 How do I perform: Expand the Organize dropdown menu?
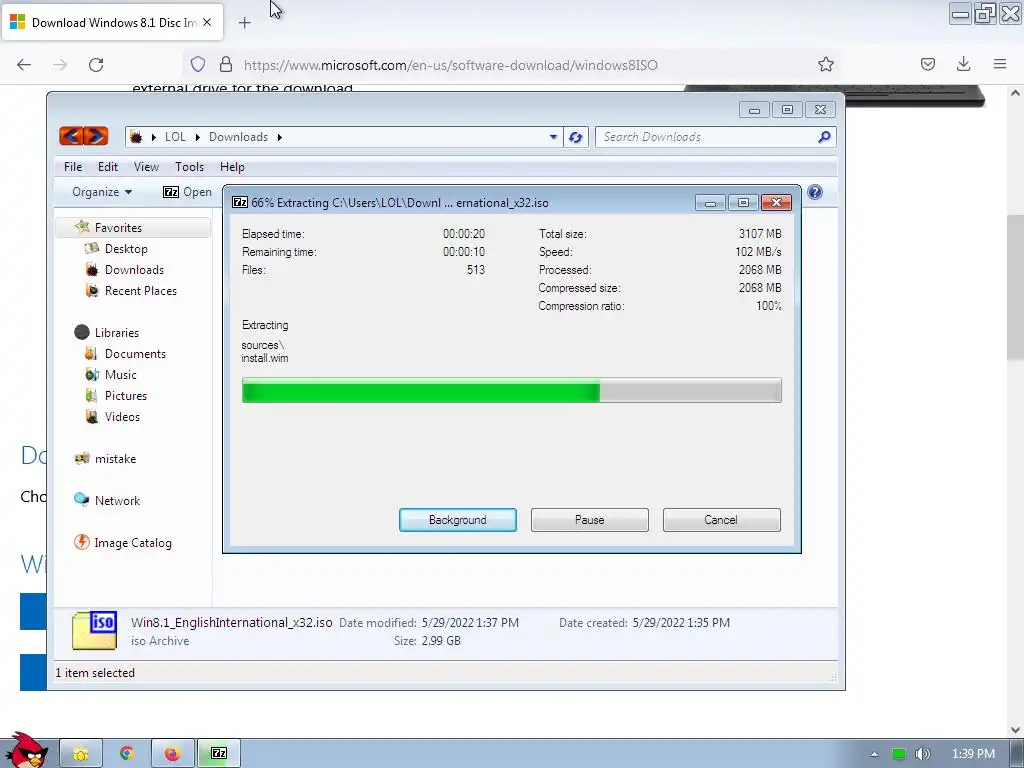pos(102,192)
